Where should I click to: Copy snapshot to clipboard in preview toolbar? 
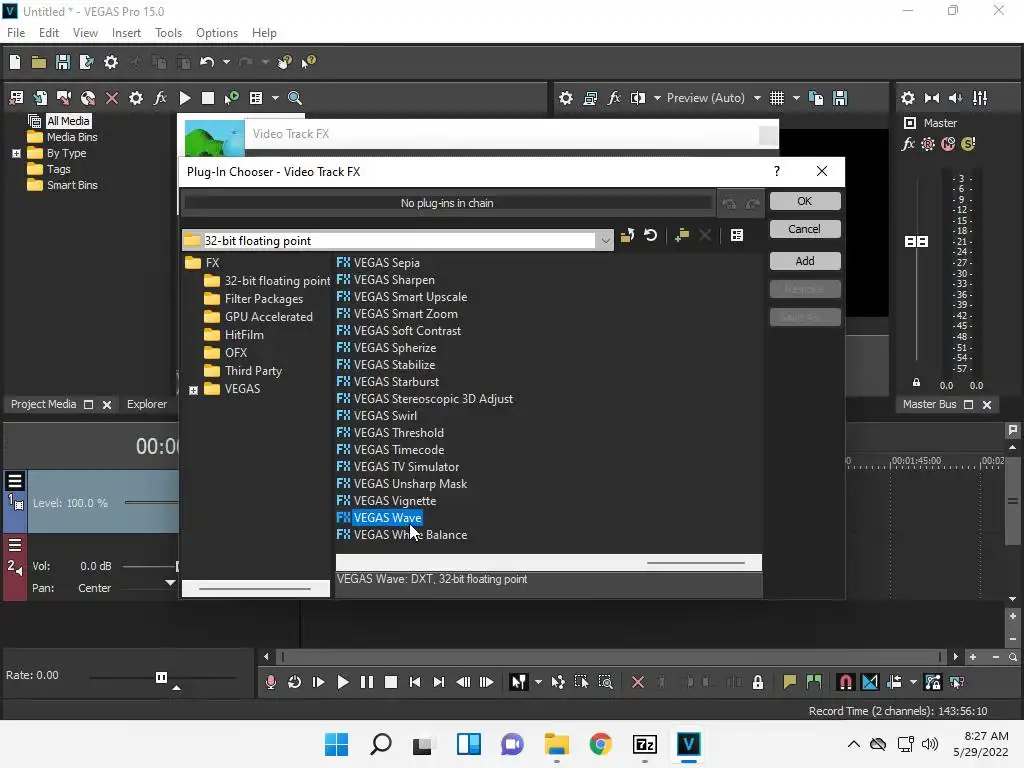816,98
